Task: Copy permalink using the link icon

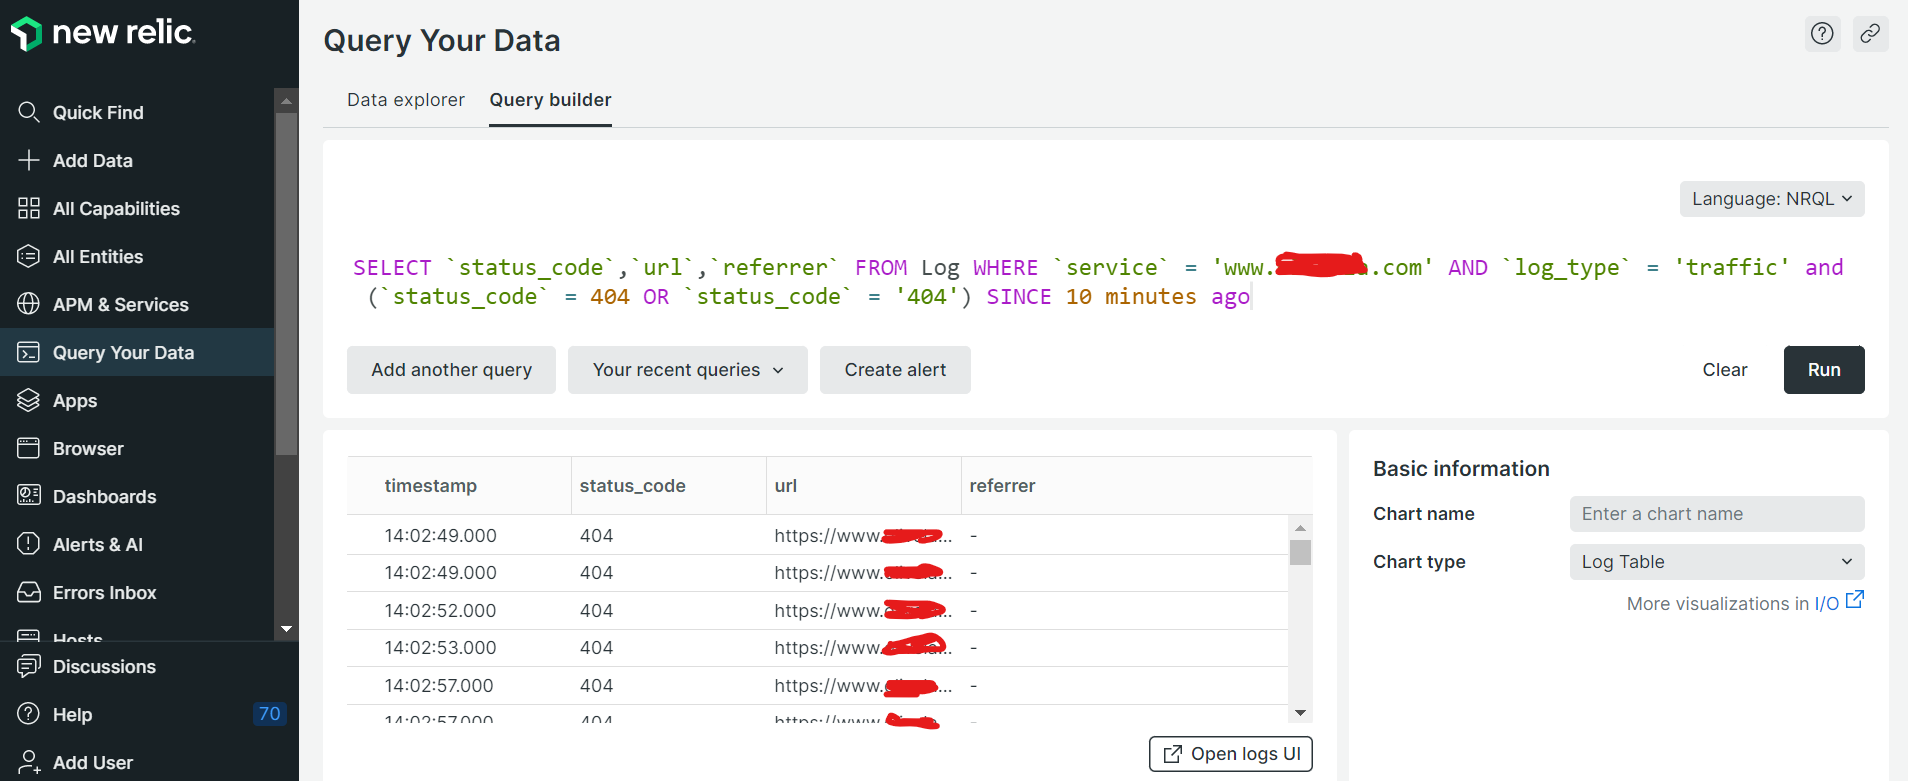Action: (x=1870, y=34)
